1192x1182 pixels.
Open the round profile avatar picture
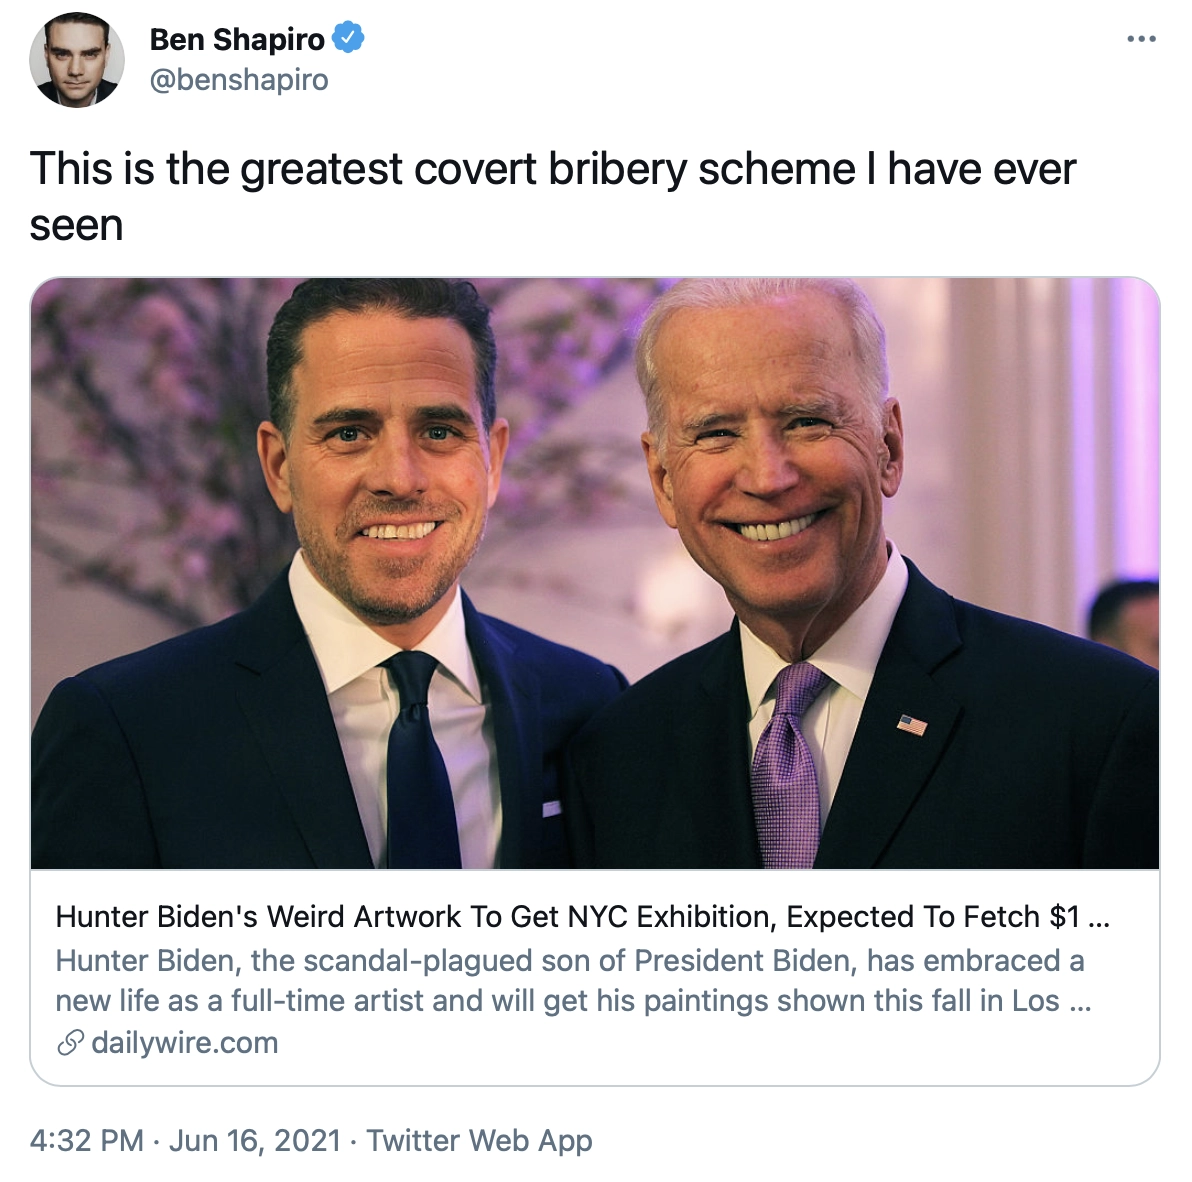pyautogui.click(x=77, y=60)
